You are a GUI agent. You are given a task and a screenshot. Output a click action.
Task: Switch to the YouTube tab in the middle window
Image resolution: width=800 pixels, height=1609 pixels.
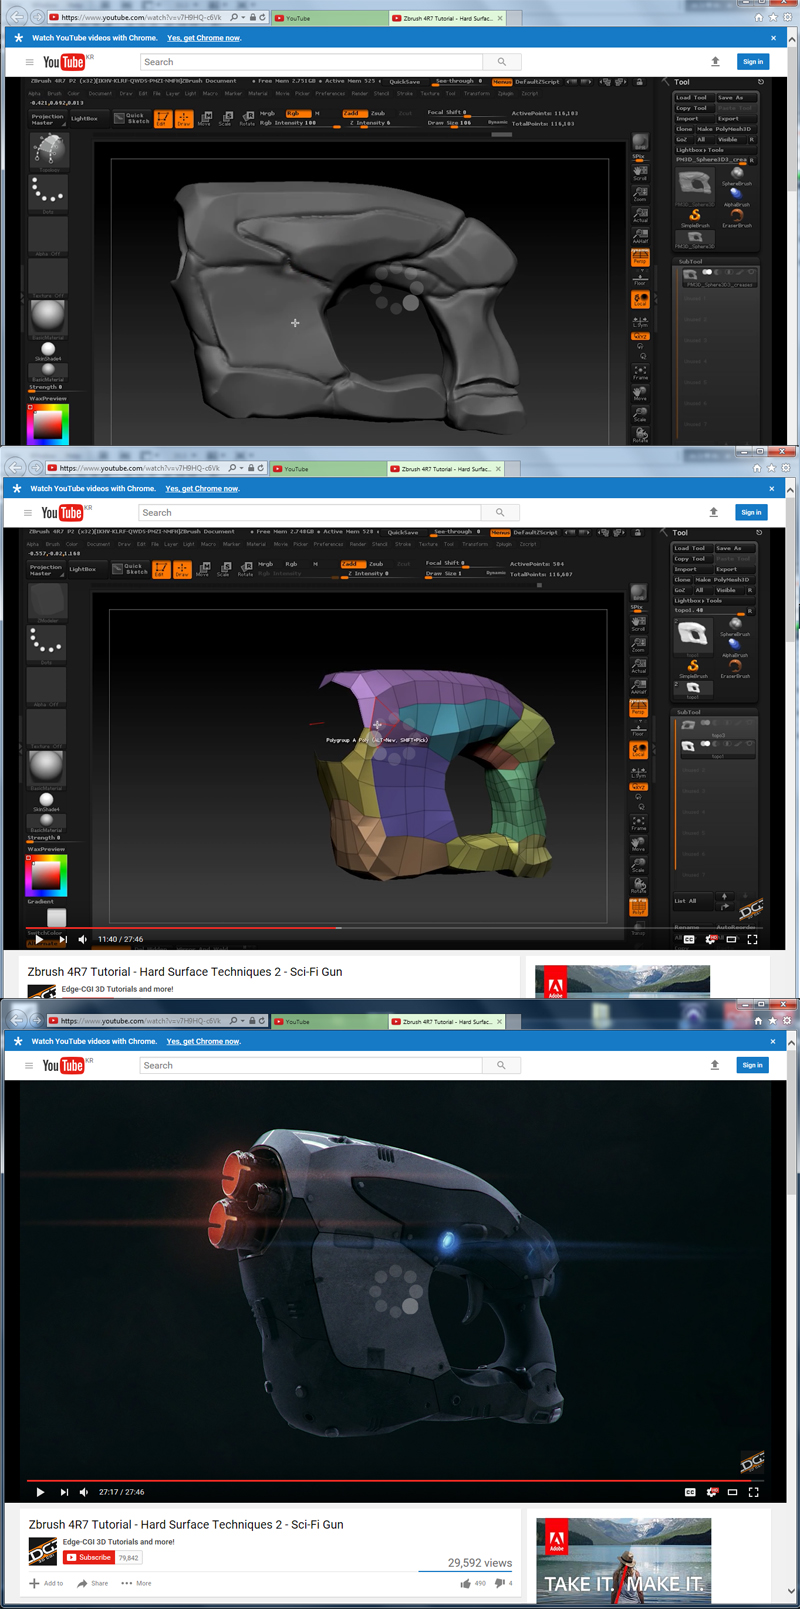(327, 468)
